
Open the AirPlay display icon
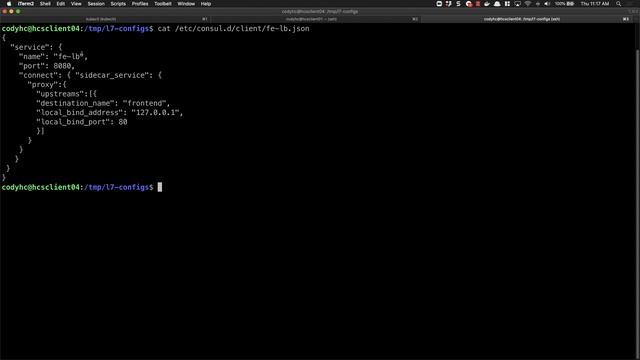tap(518, 4)
